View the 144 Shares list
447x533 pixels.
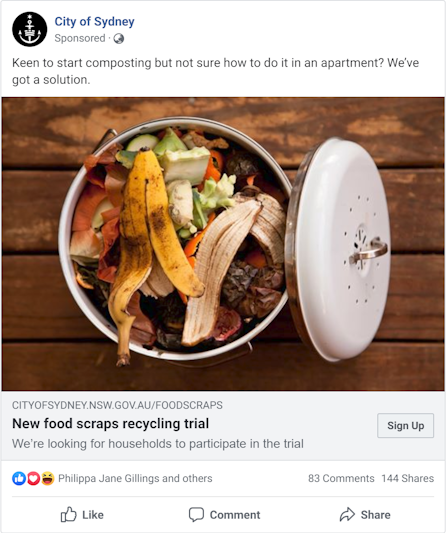(x=408, y=478)
